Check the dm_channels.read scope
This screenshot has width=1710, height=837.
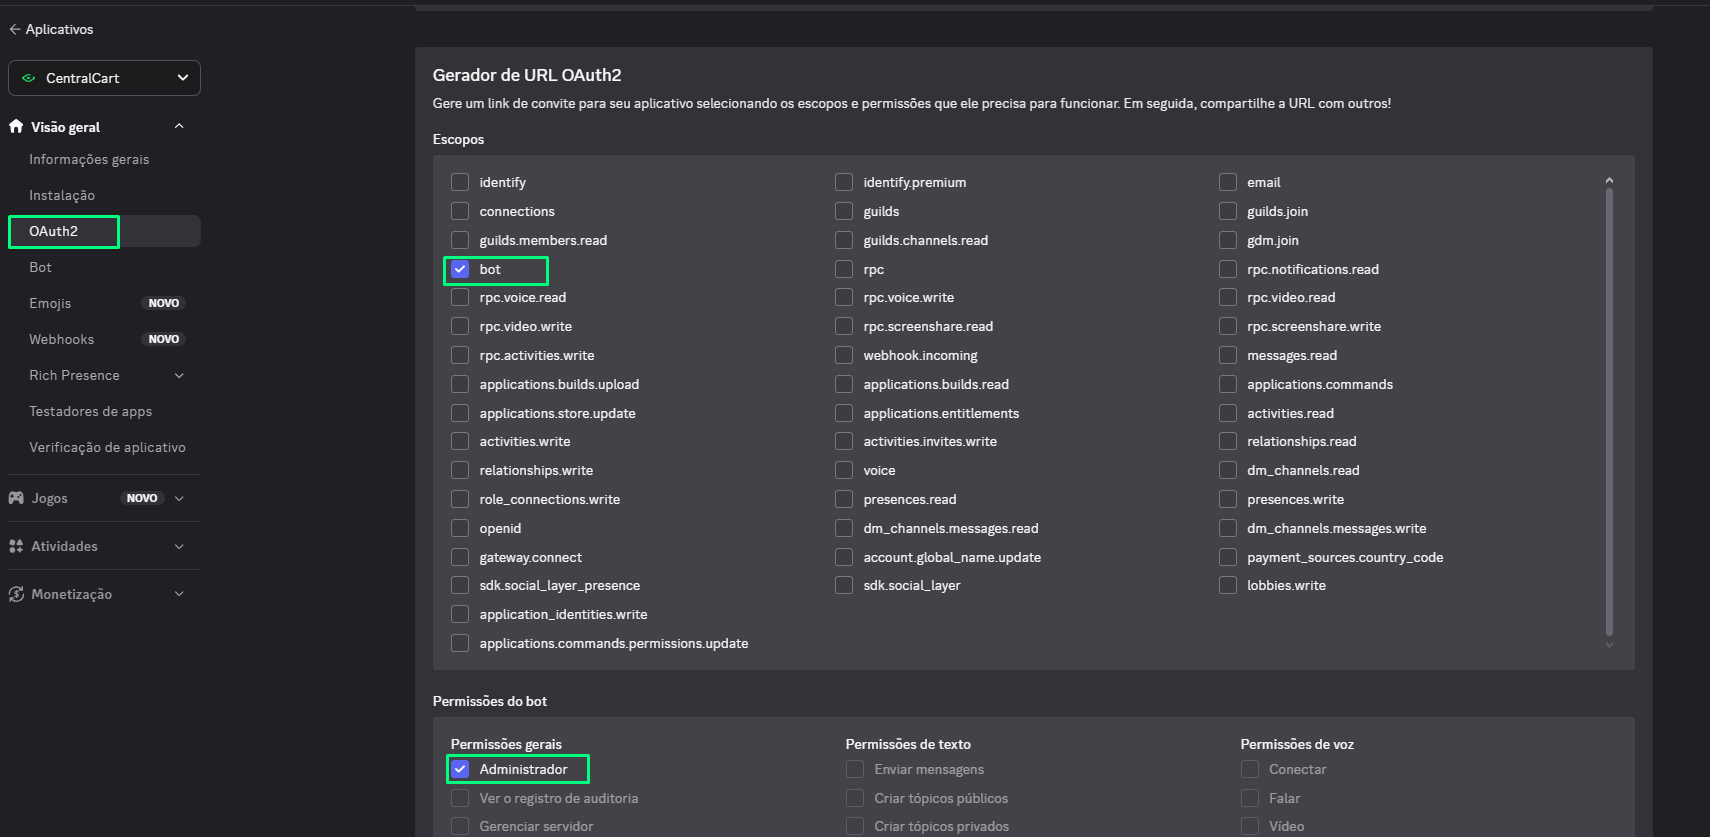(1228, 470)
